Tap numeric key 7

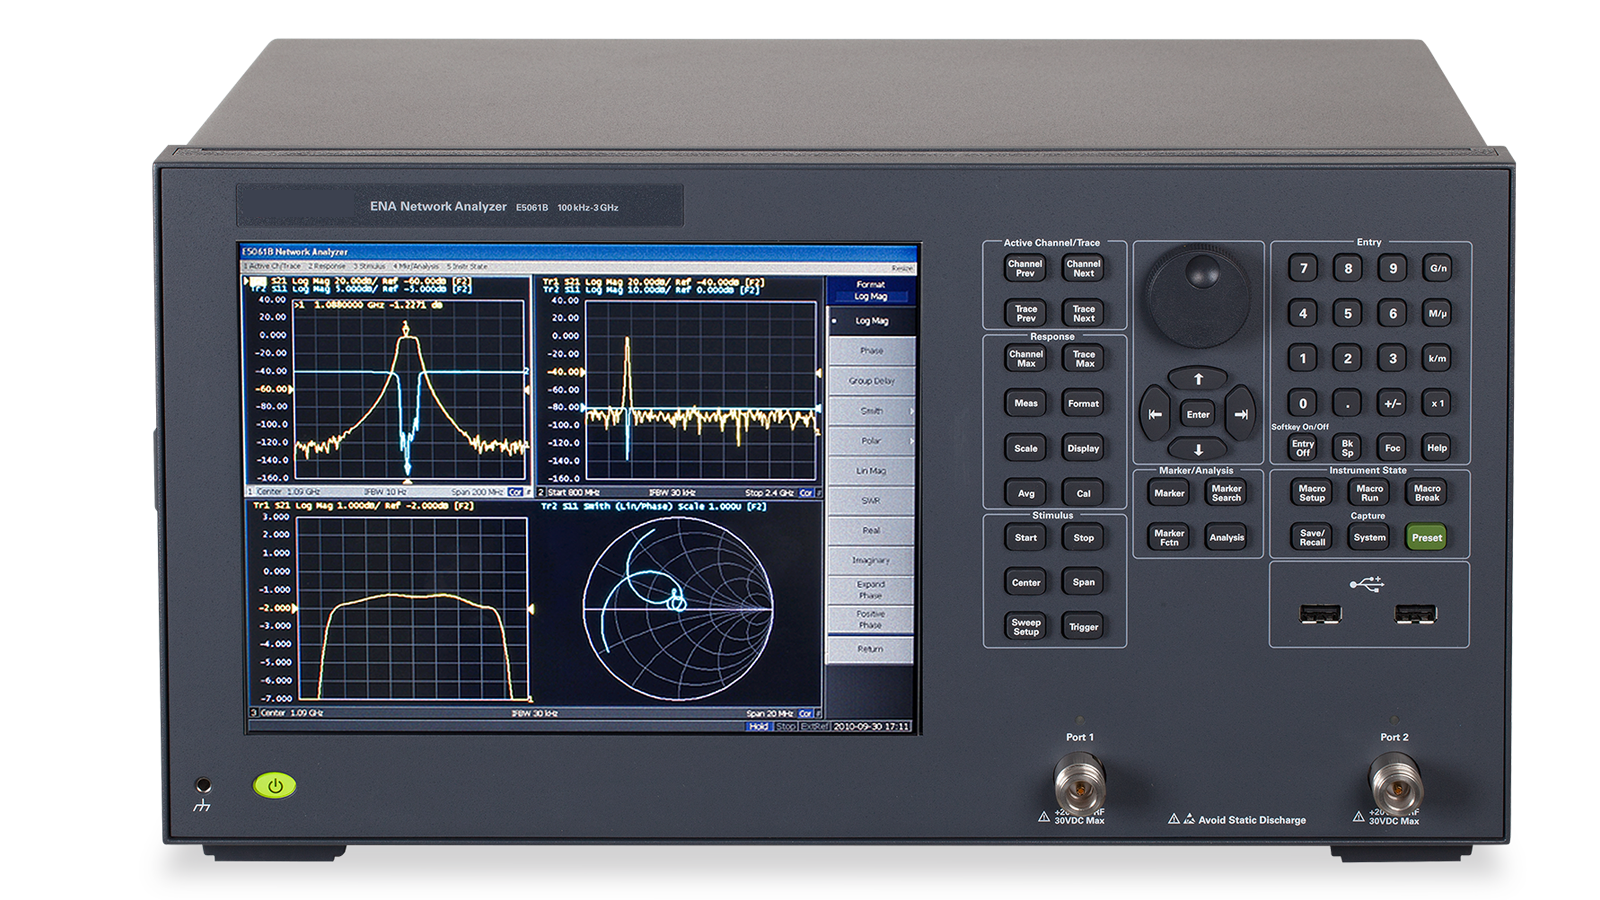point(1302,268)
